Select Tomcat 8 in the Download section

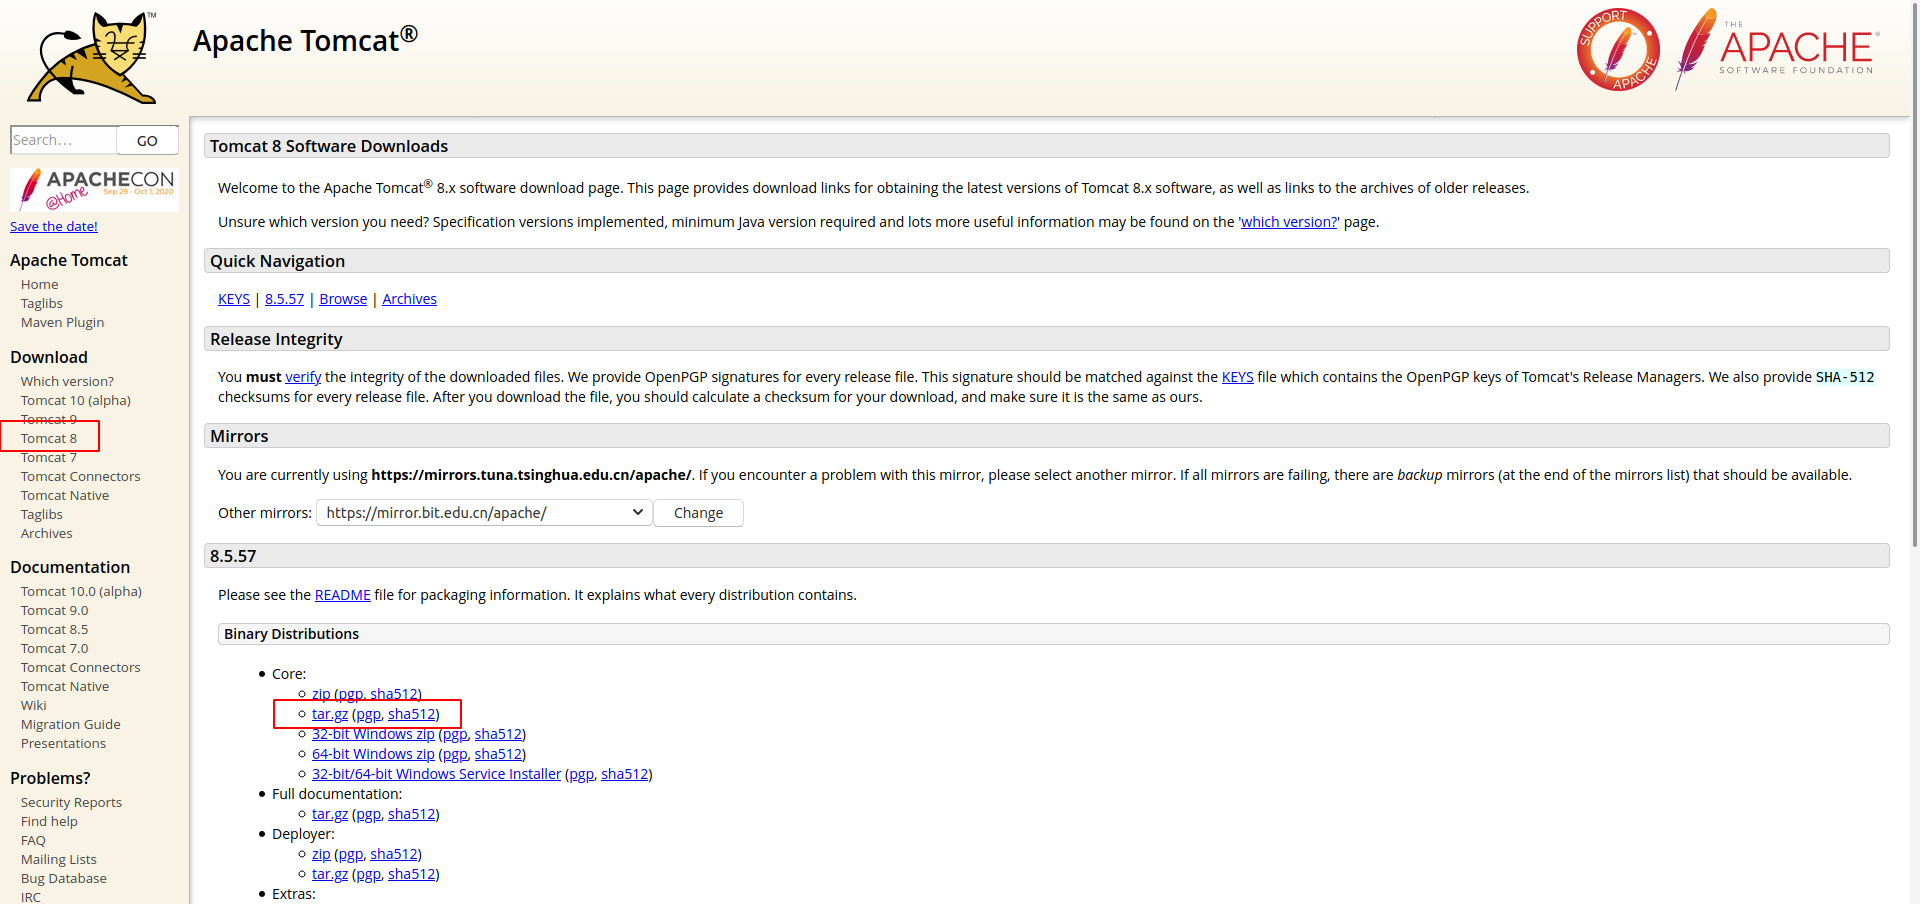[49, 438]
